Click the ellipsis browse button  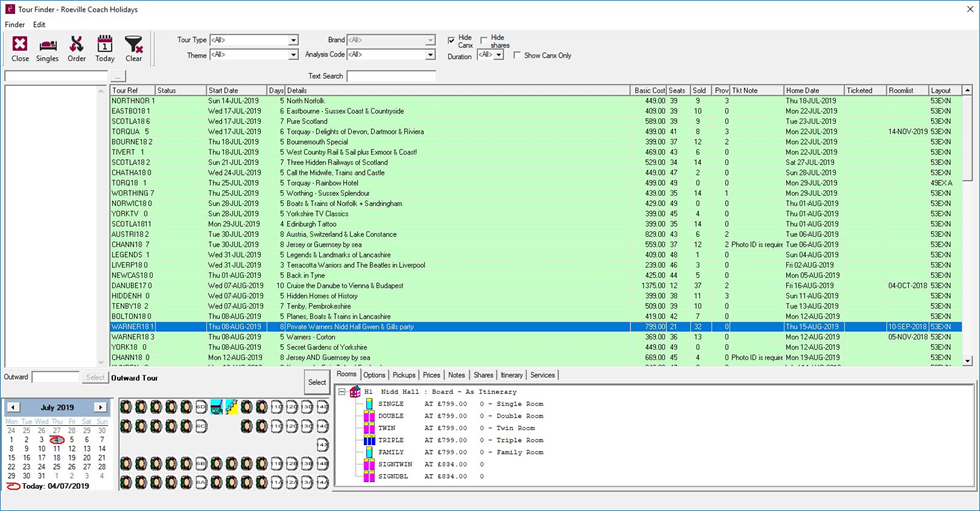118,76
